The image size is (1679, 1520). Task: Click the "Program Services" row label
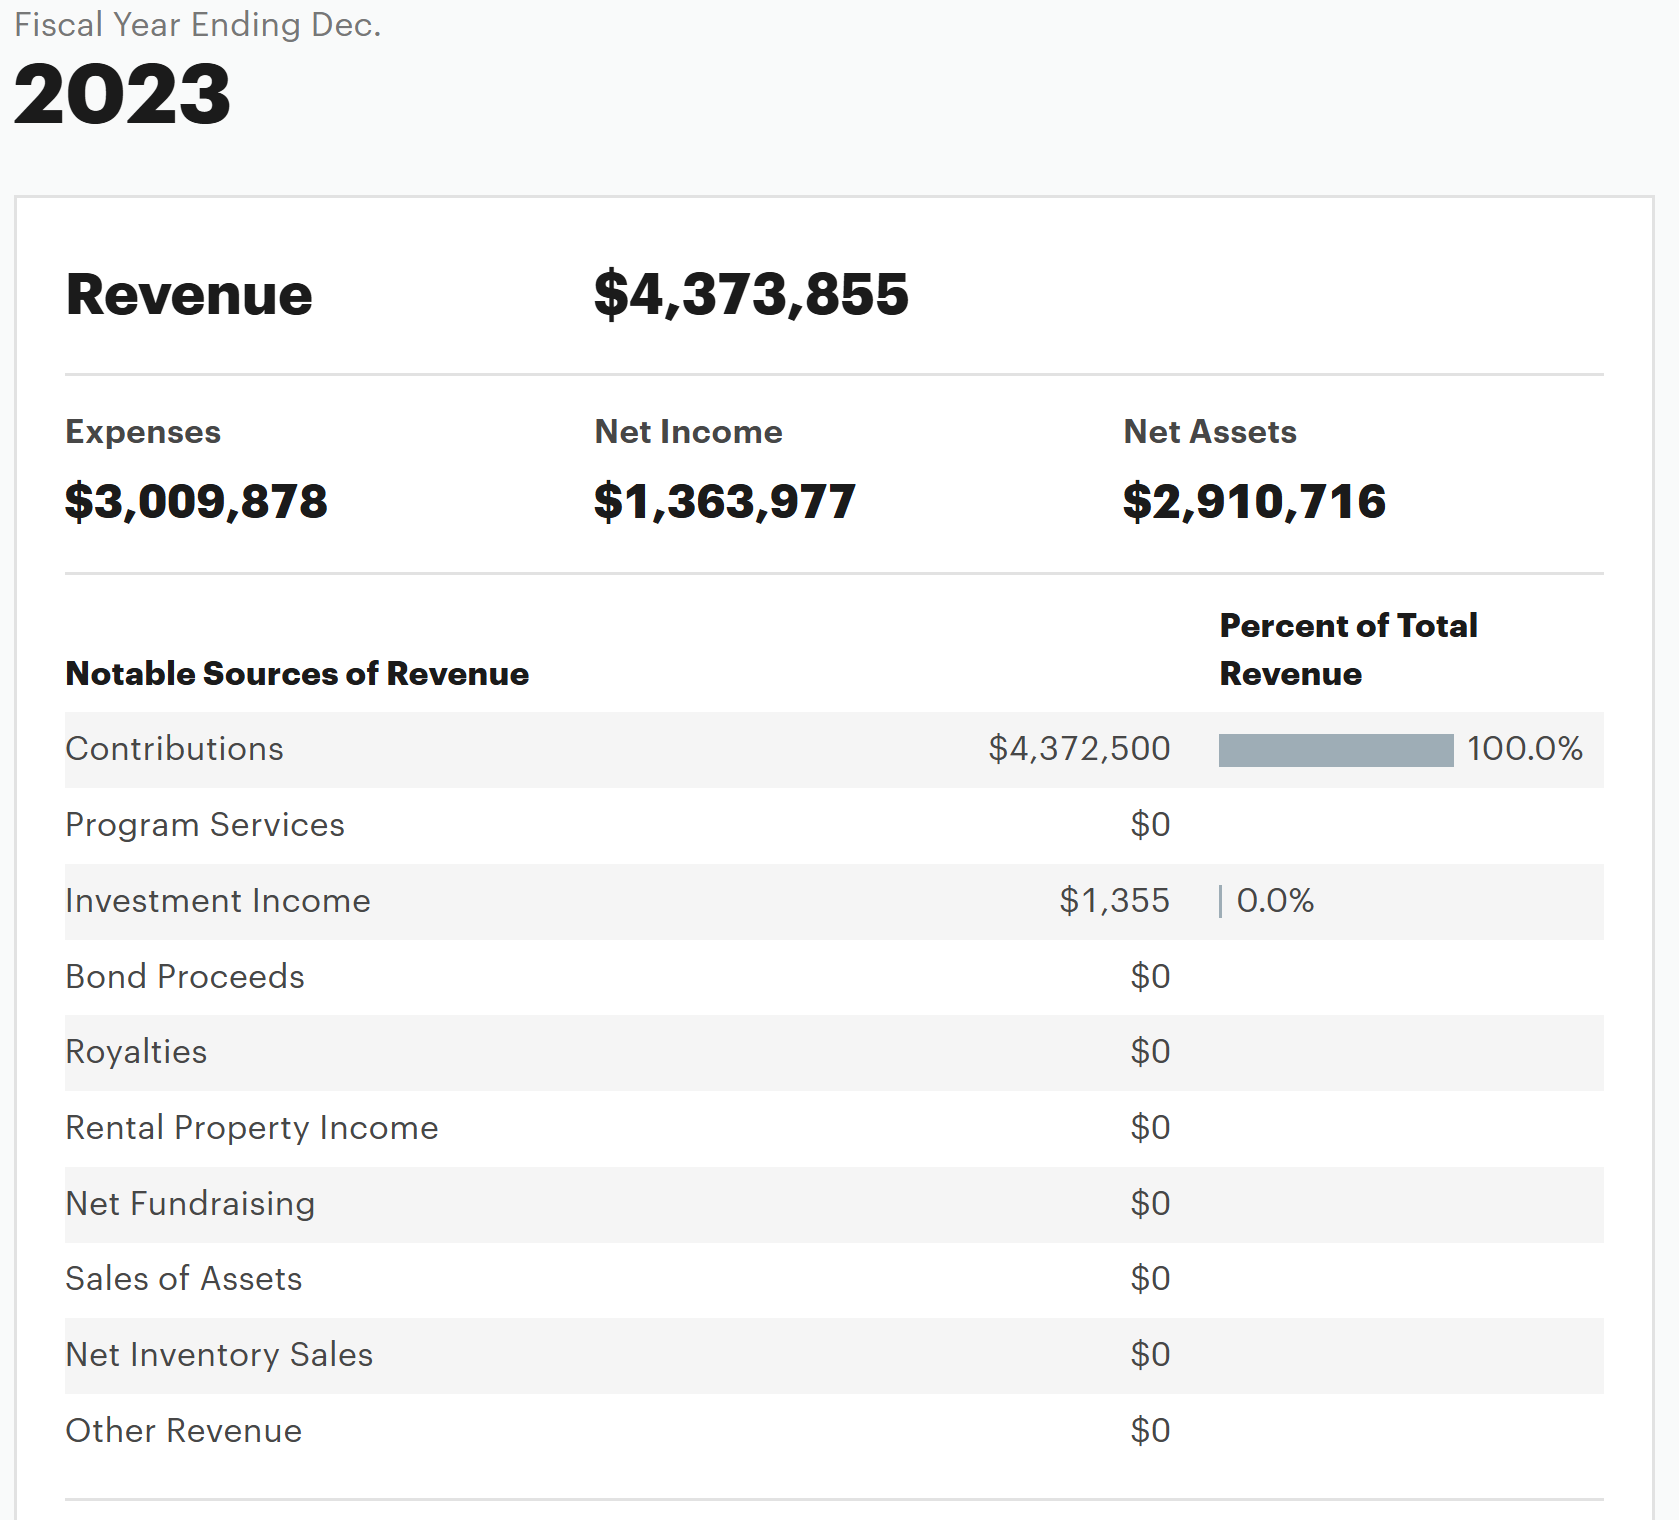[x=205, y=825]
